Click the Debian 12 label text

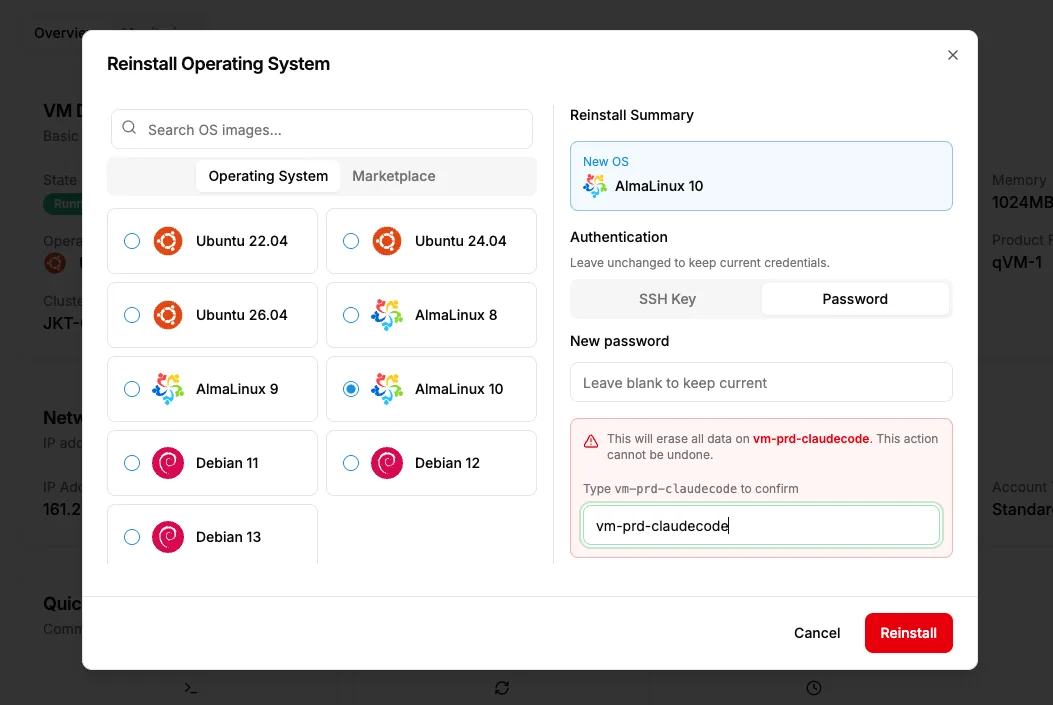pos(447,463)
